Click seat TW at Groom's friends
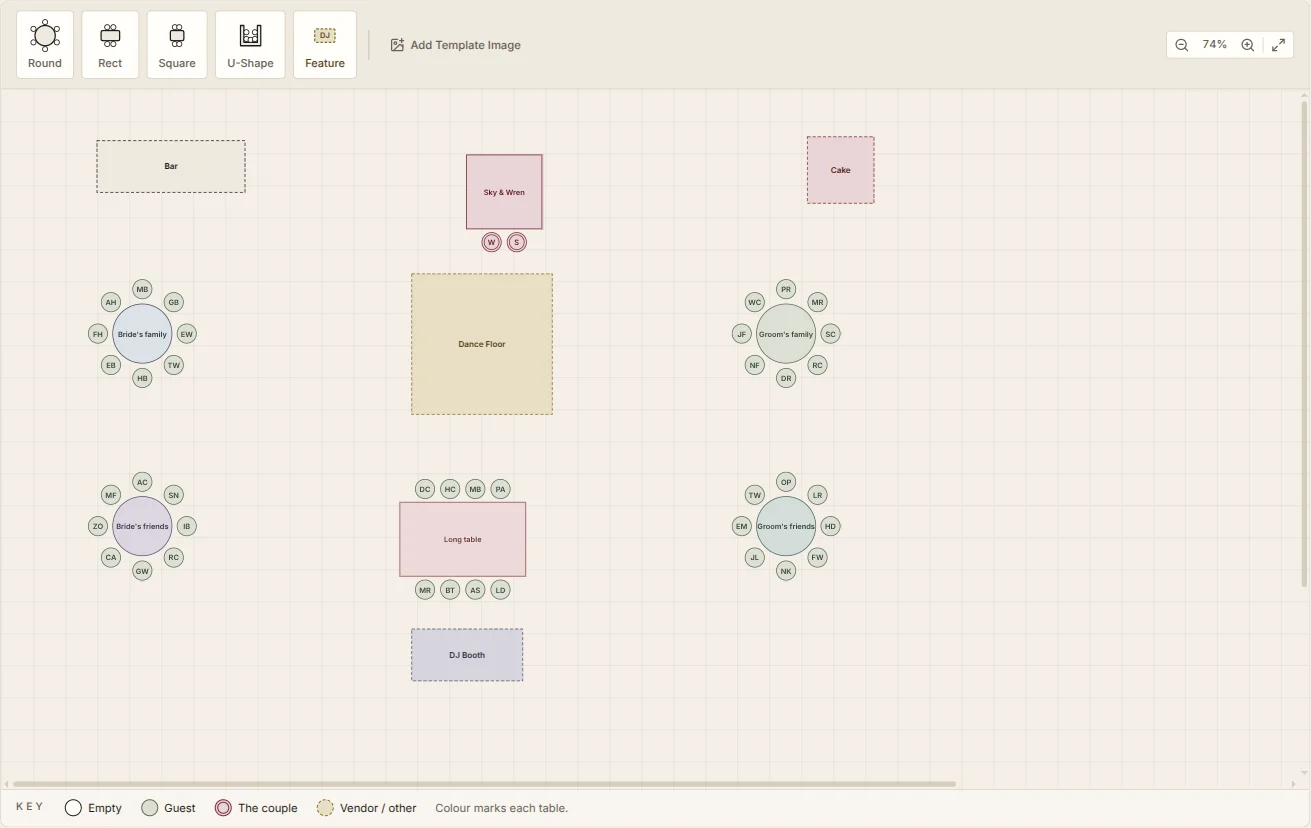 [755, 494]
